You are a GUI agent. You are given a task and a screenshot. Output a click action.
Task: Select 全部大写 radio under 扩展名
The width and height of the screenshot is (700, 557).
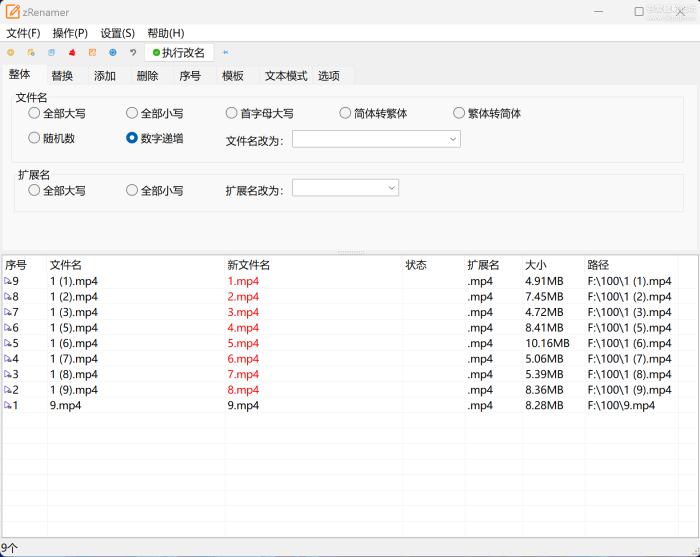click(34, 191)
